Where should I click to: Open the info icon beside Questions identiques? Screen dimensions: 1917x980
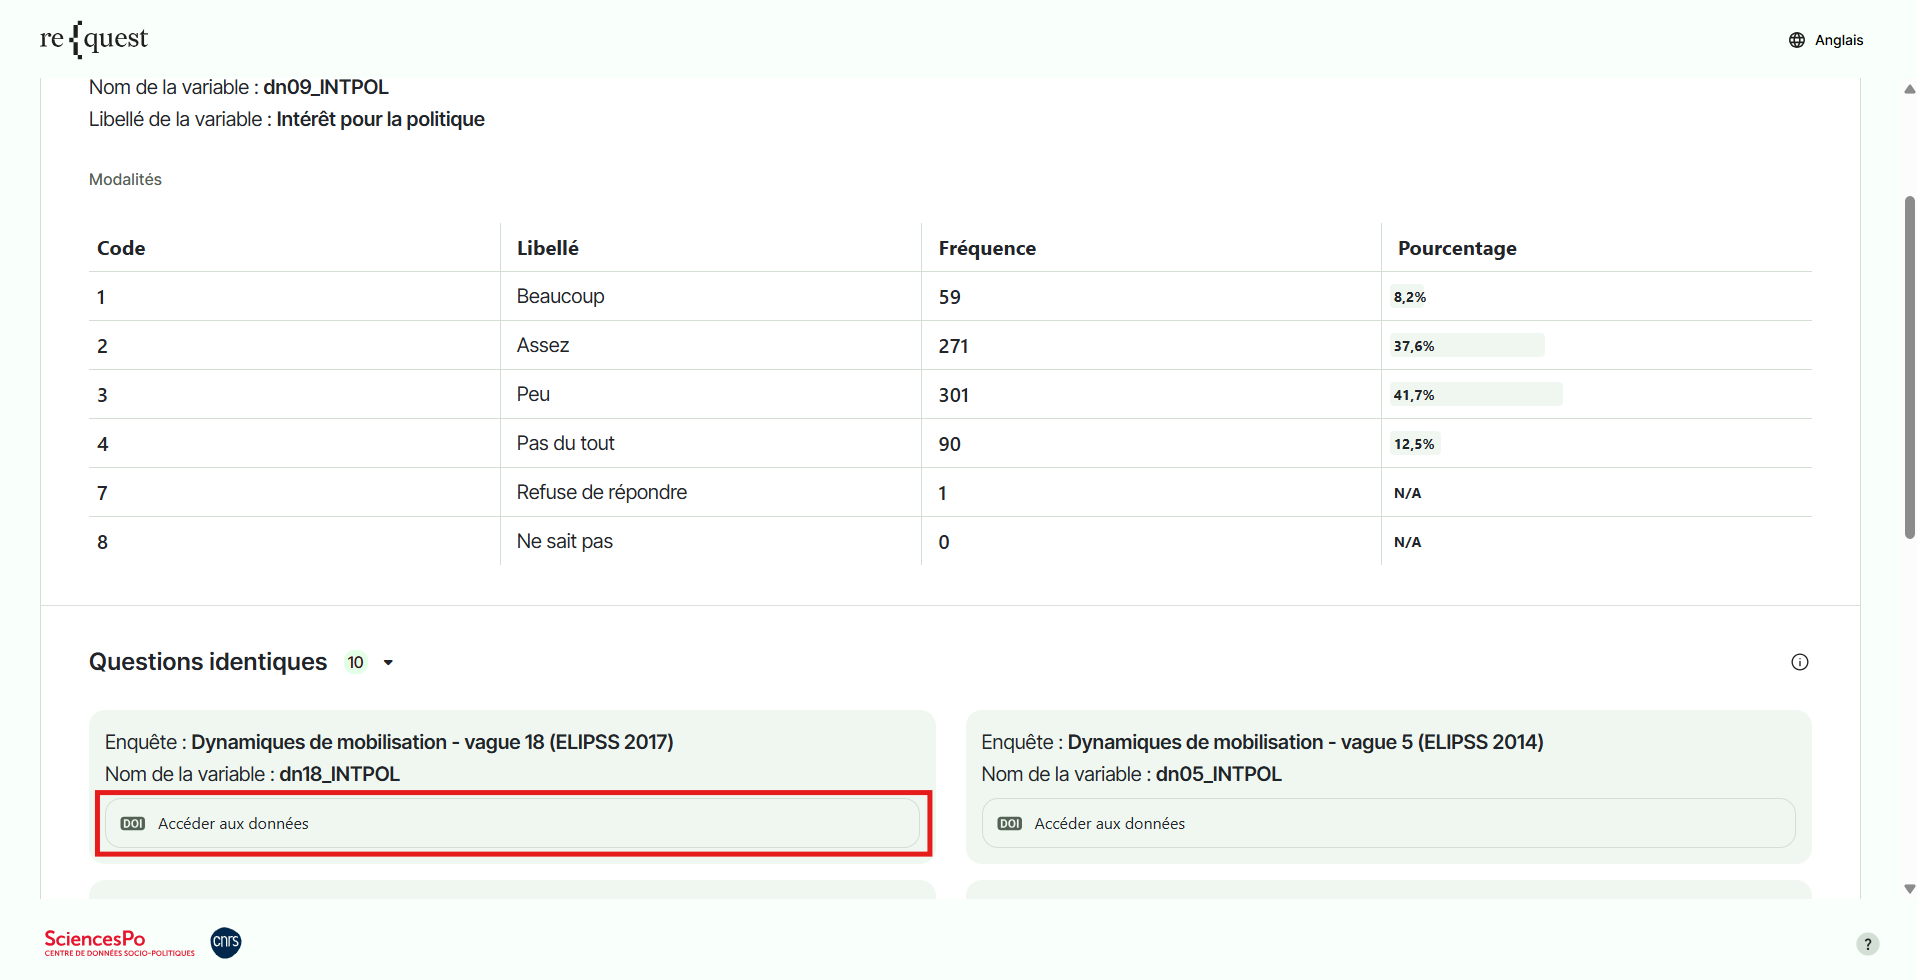pyautogui.click(x=1799, y=662)
